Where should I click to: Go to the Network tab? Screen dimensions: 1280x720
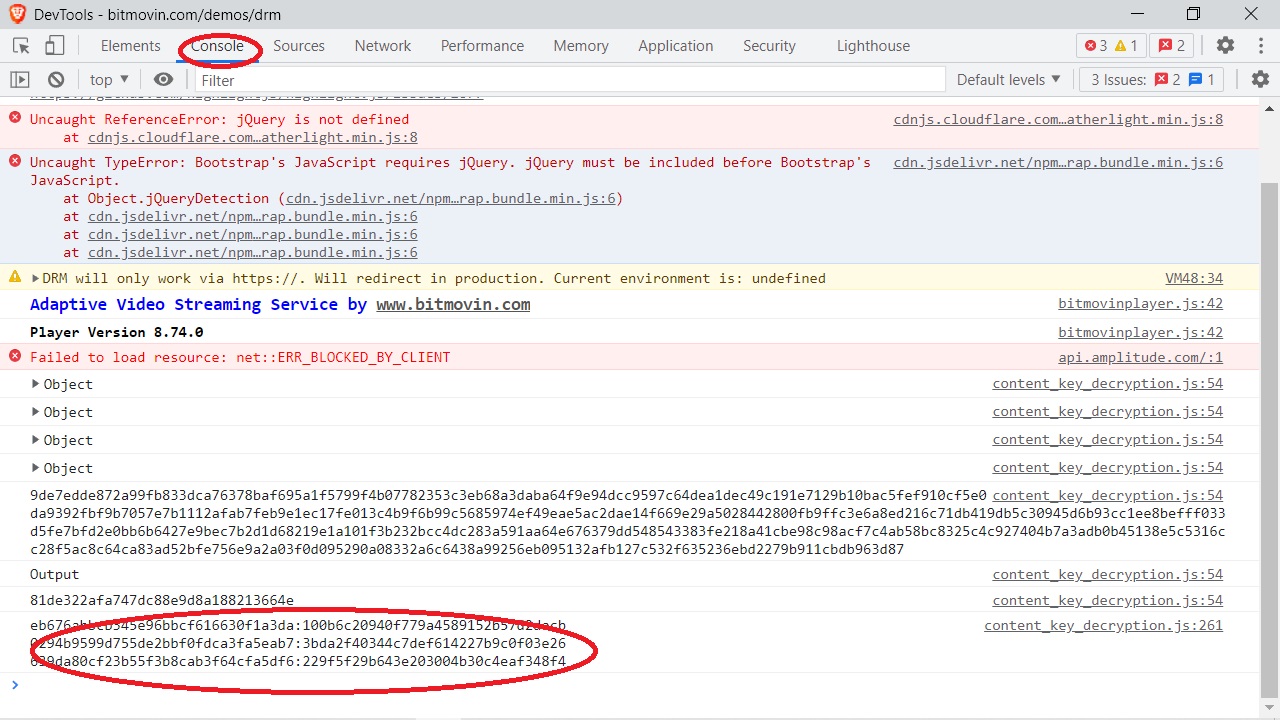click(x=383, y=46)
